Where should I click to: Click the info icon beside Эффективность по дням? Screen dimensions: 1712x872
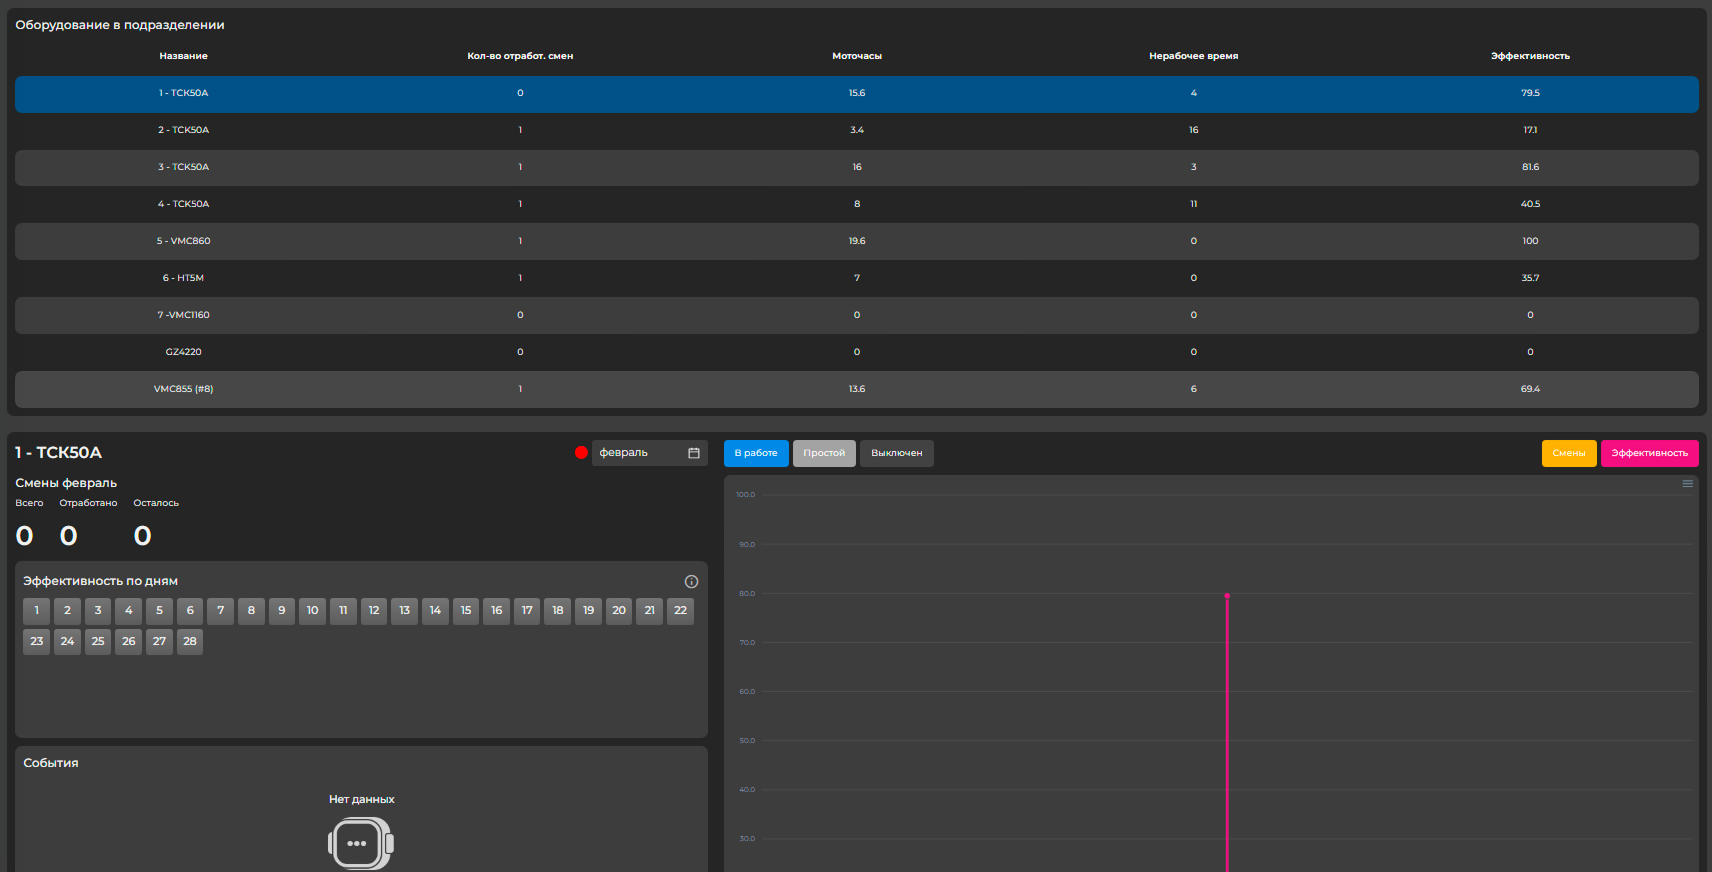[x=691, y=581]
